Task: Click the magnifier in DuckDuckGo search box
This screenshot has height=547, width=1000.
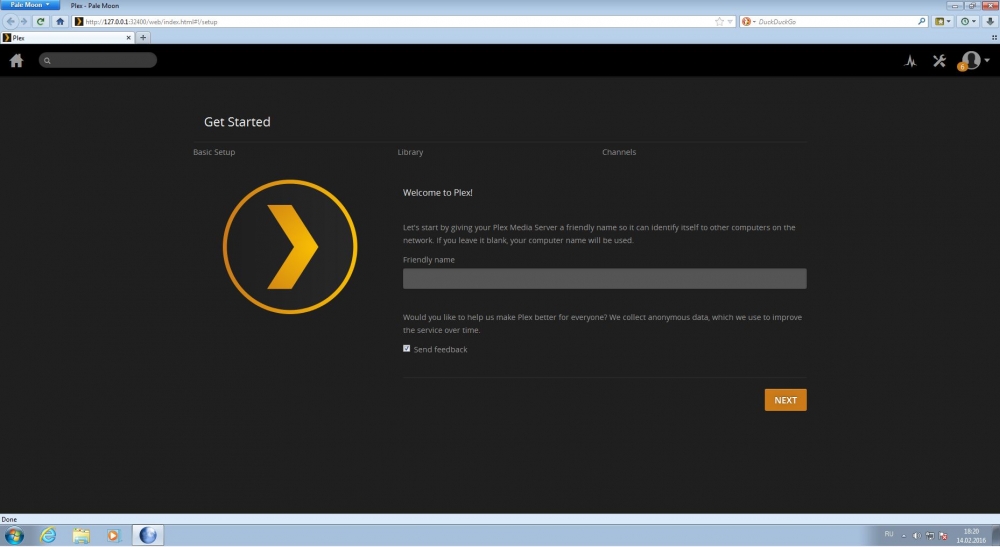Action: pos(921,21)
